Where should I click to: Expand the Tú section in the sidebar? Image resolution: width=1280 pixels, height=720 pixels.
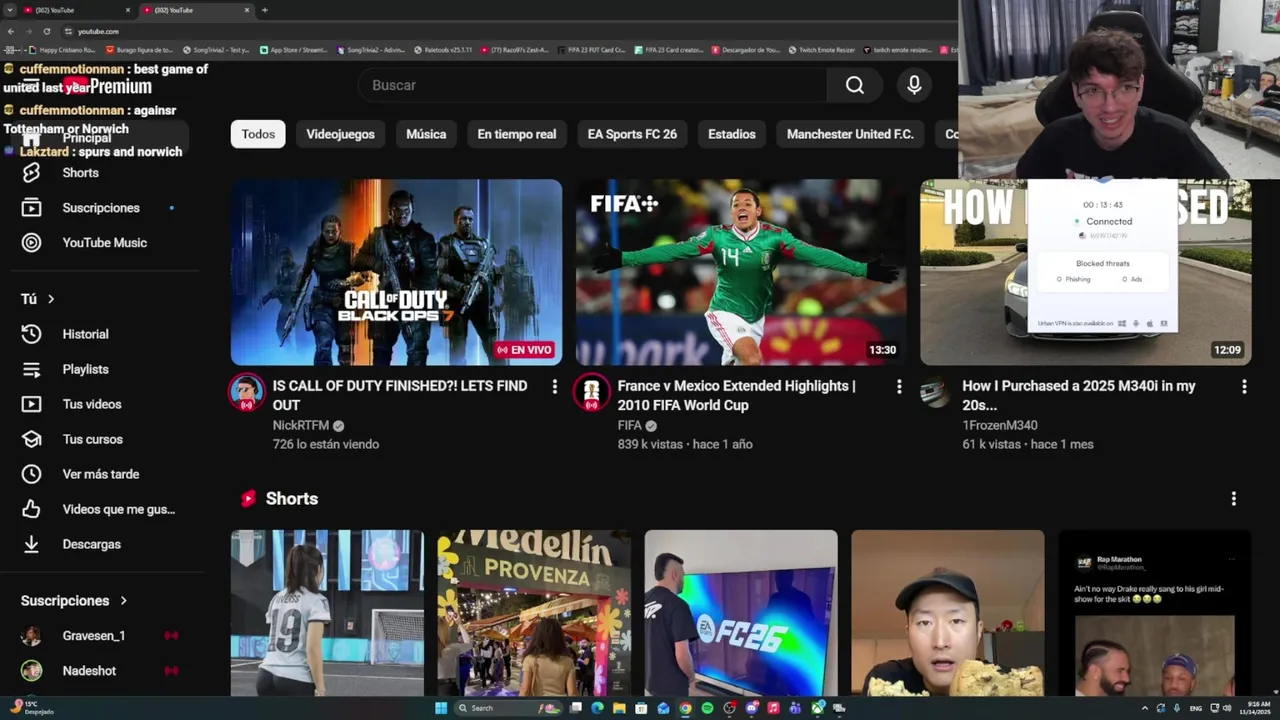tap(37, 299)
